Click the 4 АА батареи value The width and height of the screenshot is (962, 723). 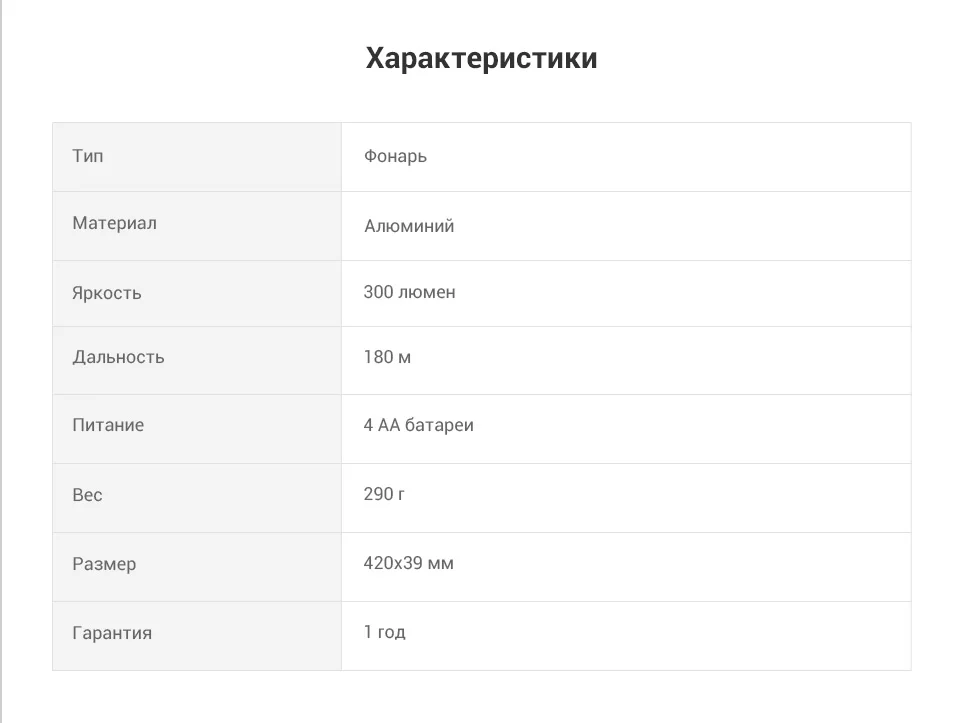coord(418,425)
